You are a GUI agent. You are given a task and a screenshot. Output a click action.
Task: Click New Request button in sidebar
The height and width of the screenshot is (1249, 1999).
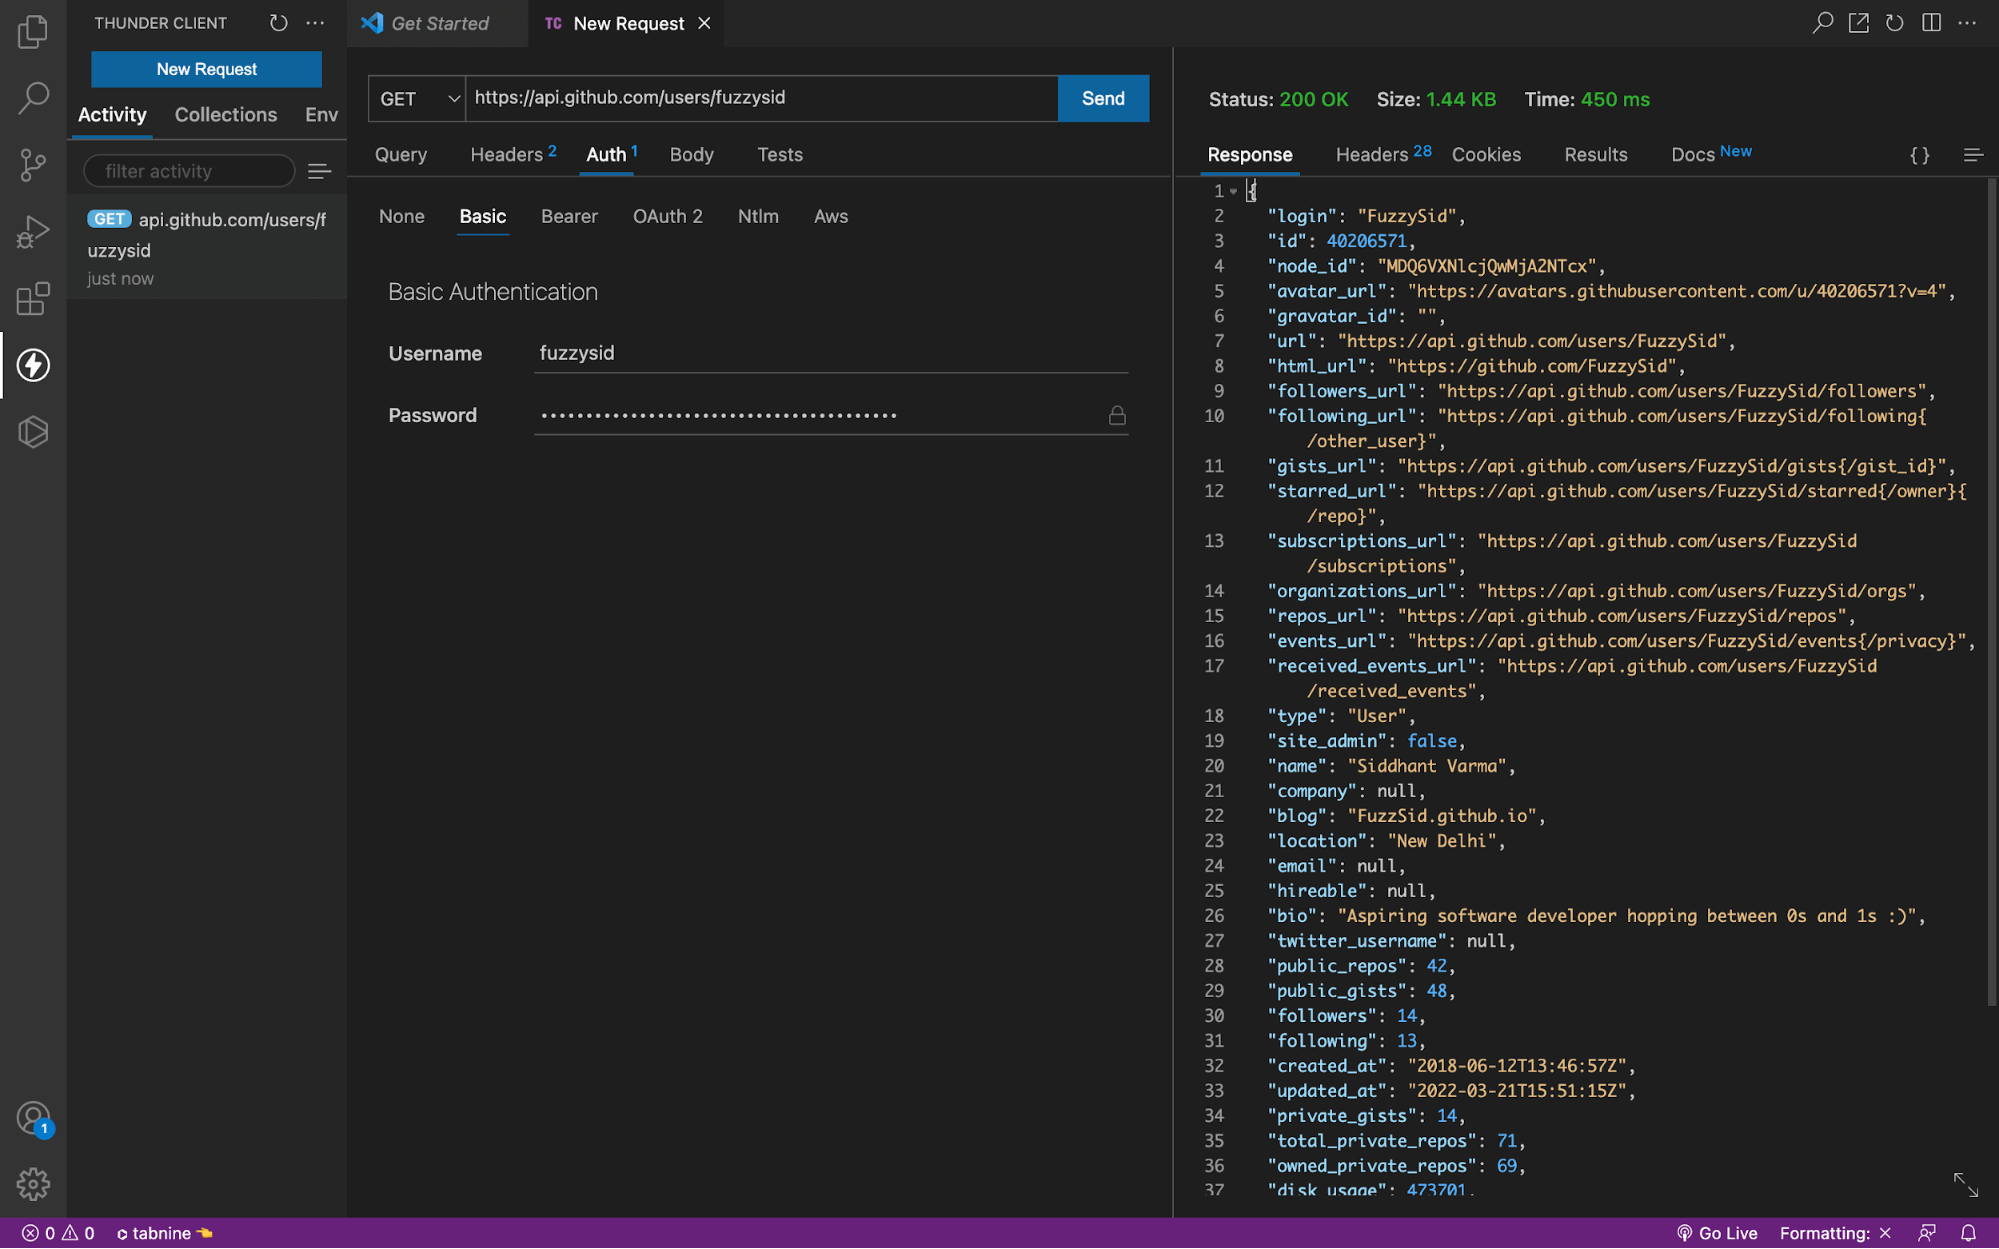[x=206, y=68]
